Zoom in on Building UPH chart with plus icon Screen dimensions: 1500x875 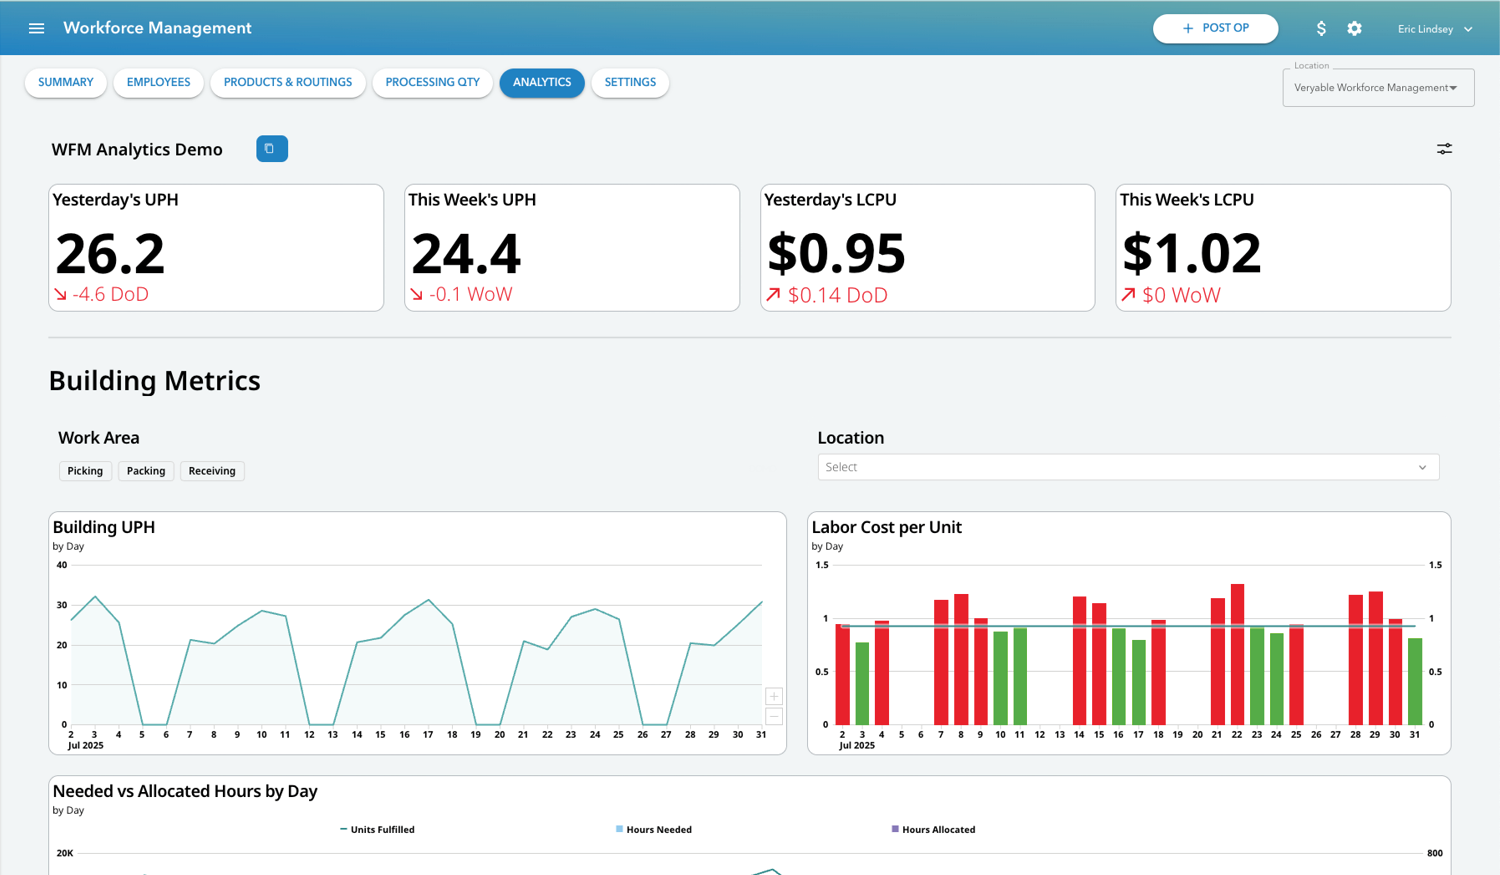773,695
